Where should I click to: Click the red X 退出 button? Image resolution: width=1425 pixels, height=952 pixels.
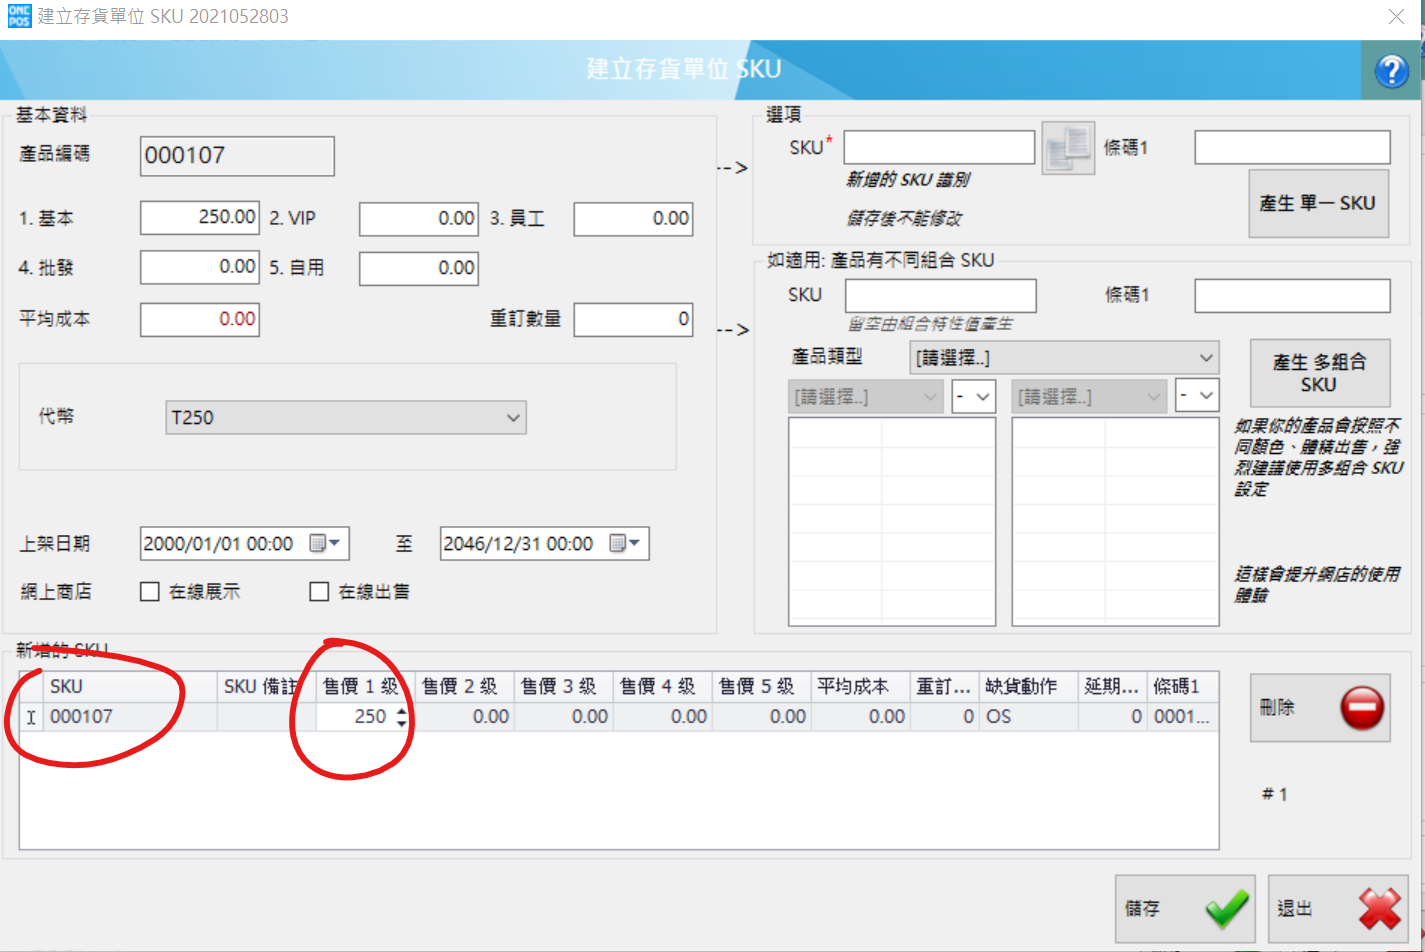coord(1338,908)
